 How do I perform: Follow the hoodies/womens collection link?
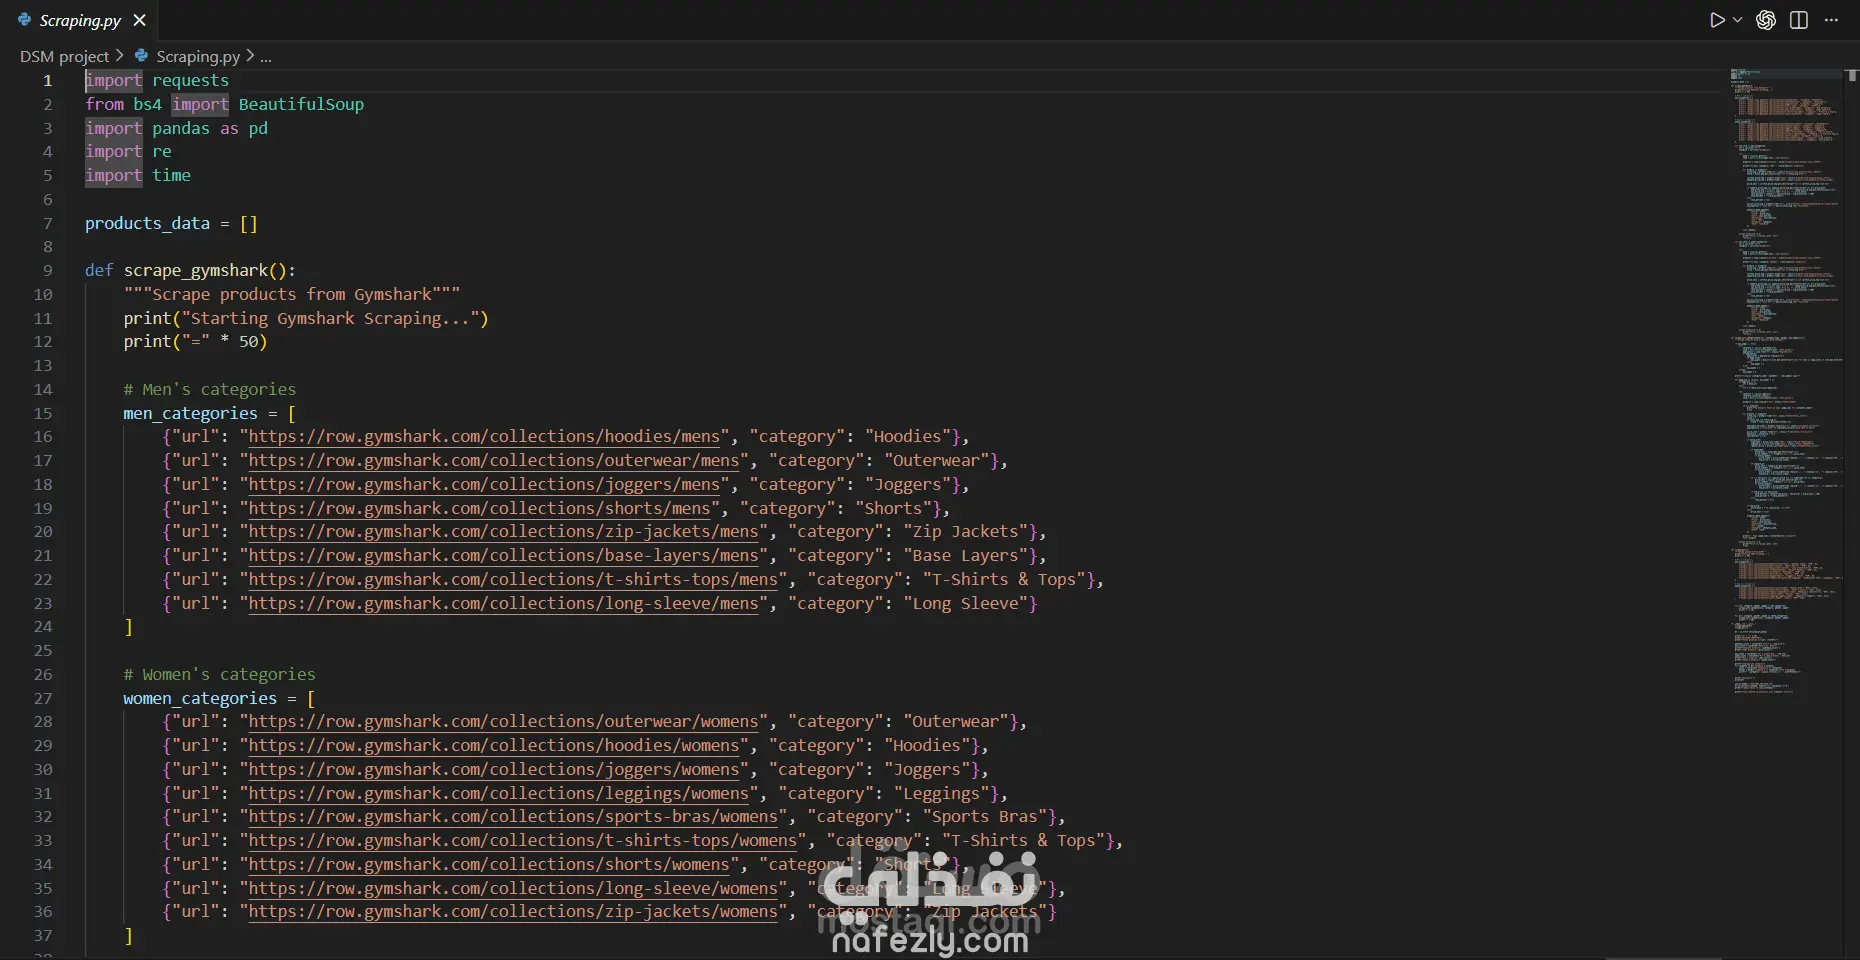(494, 746)
